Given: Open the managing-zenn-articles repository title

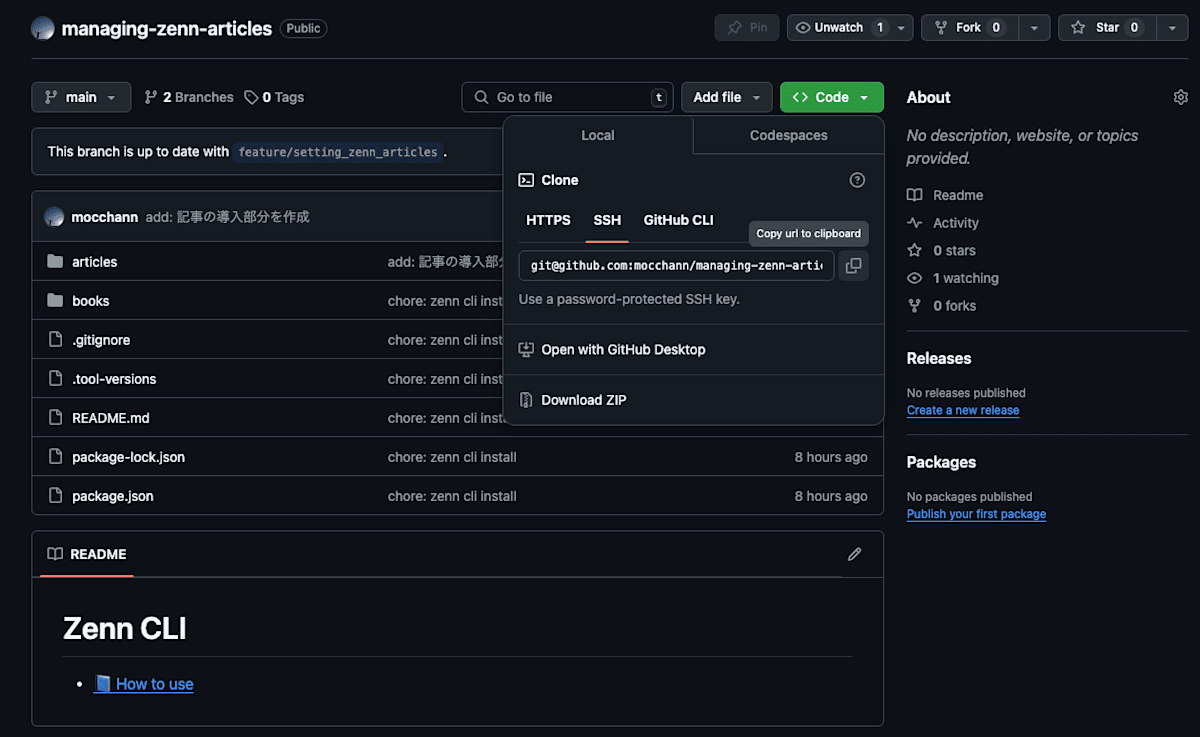Looking at the screenshot, I should coord(167,28).
